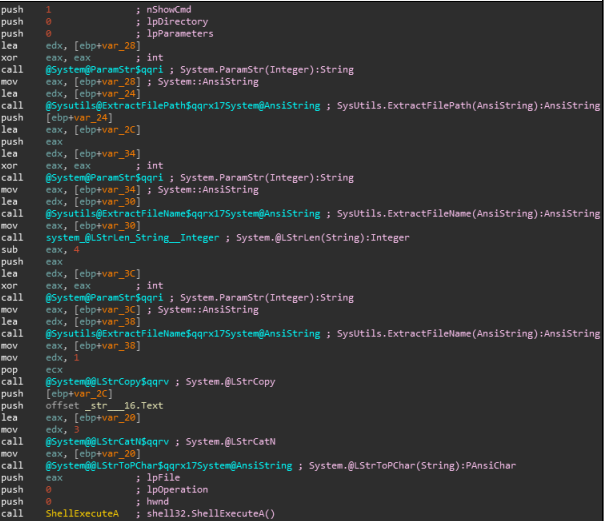
Task: Click var_2C in the push instruction
Action: [x=91, y=394]
